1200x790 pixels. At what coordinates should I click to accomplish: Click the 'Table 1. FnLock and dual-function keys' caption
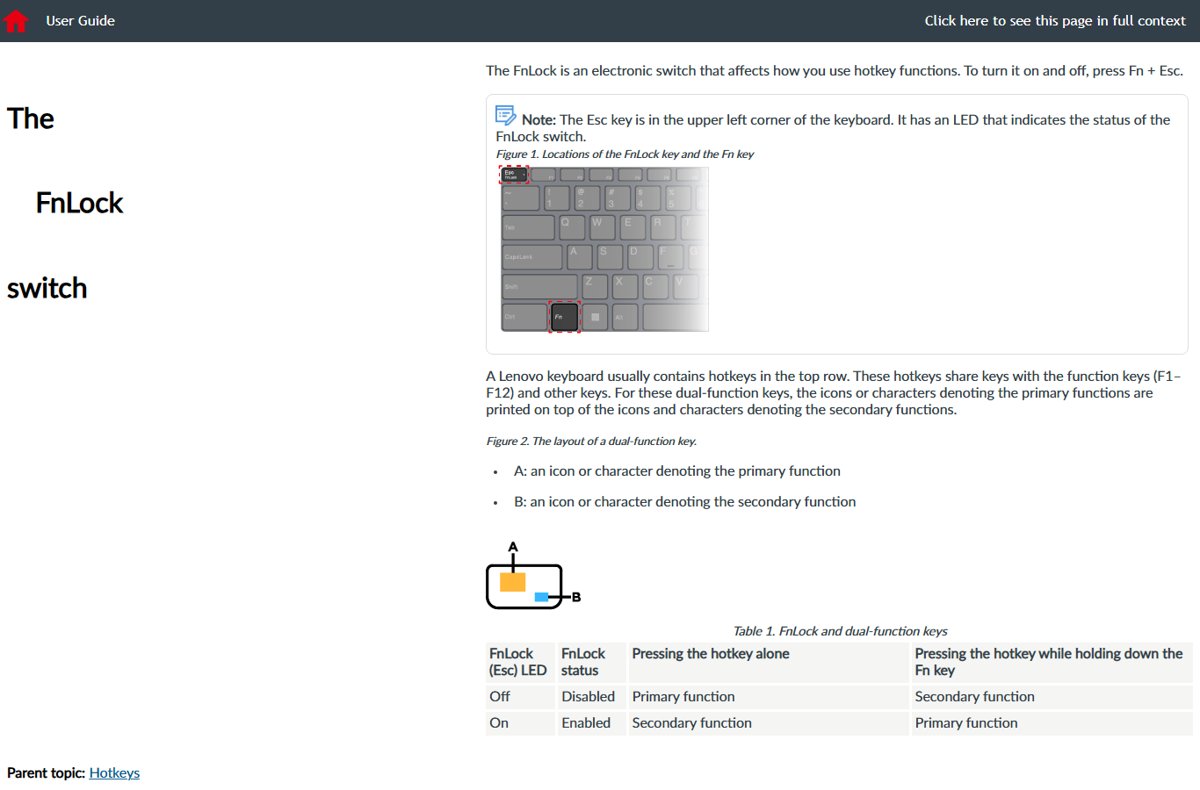click(840, 631)
